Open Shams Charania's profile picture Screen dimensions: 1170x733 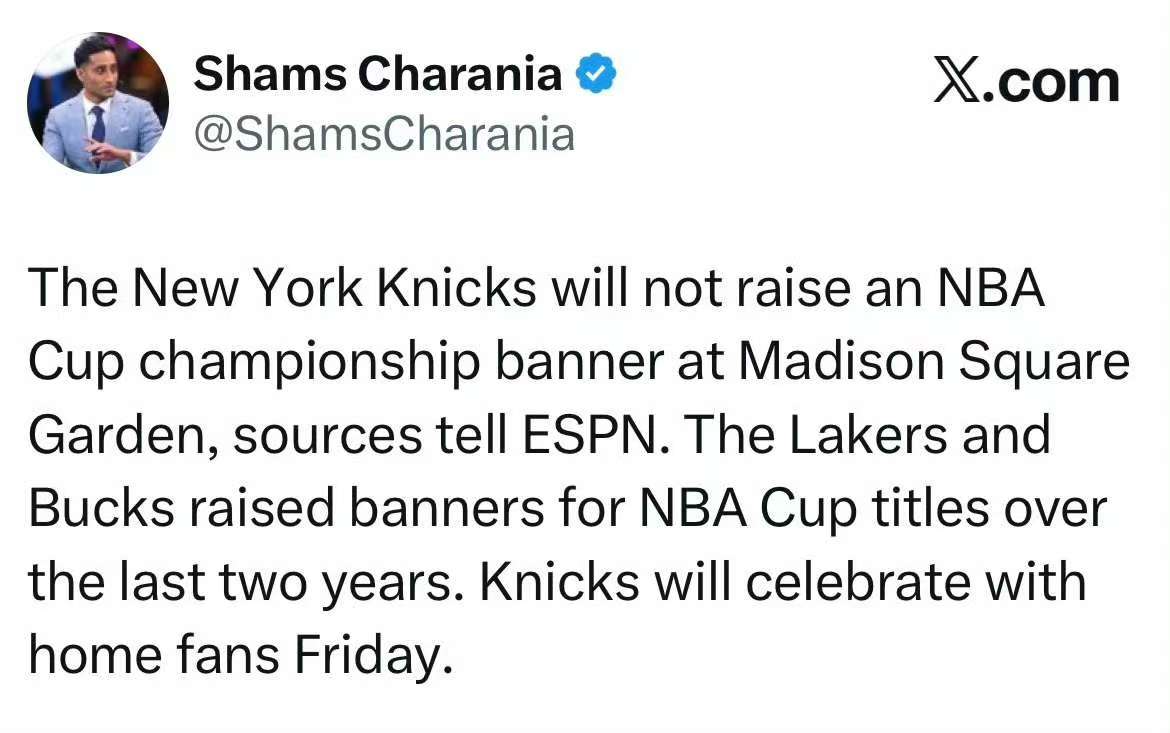tap(98, 103)
